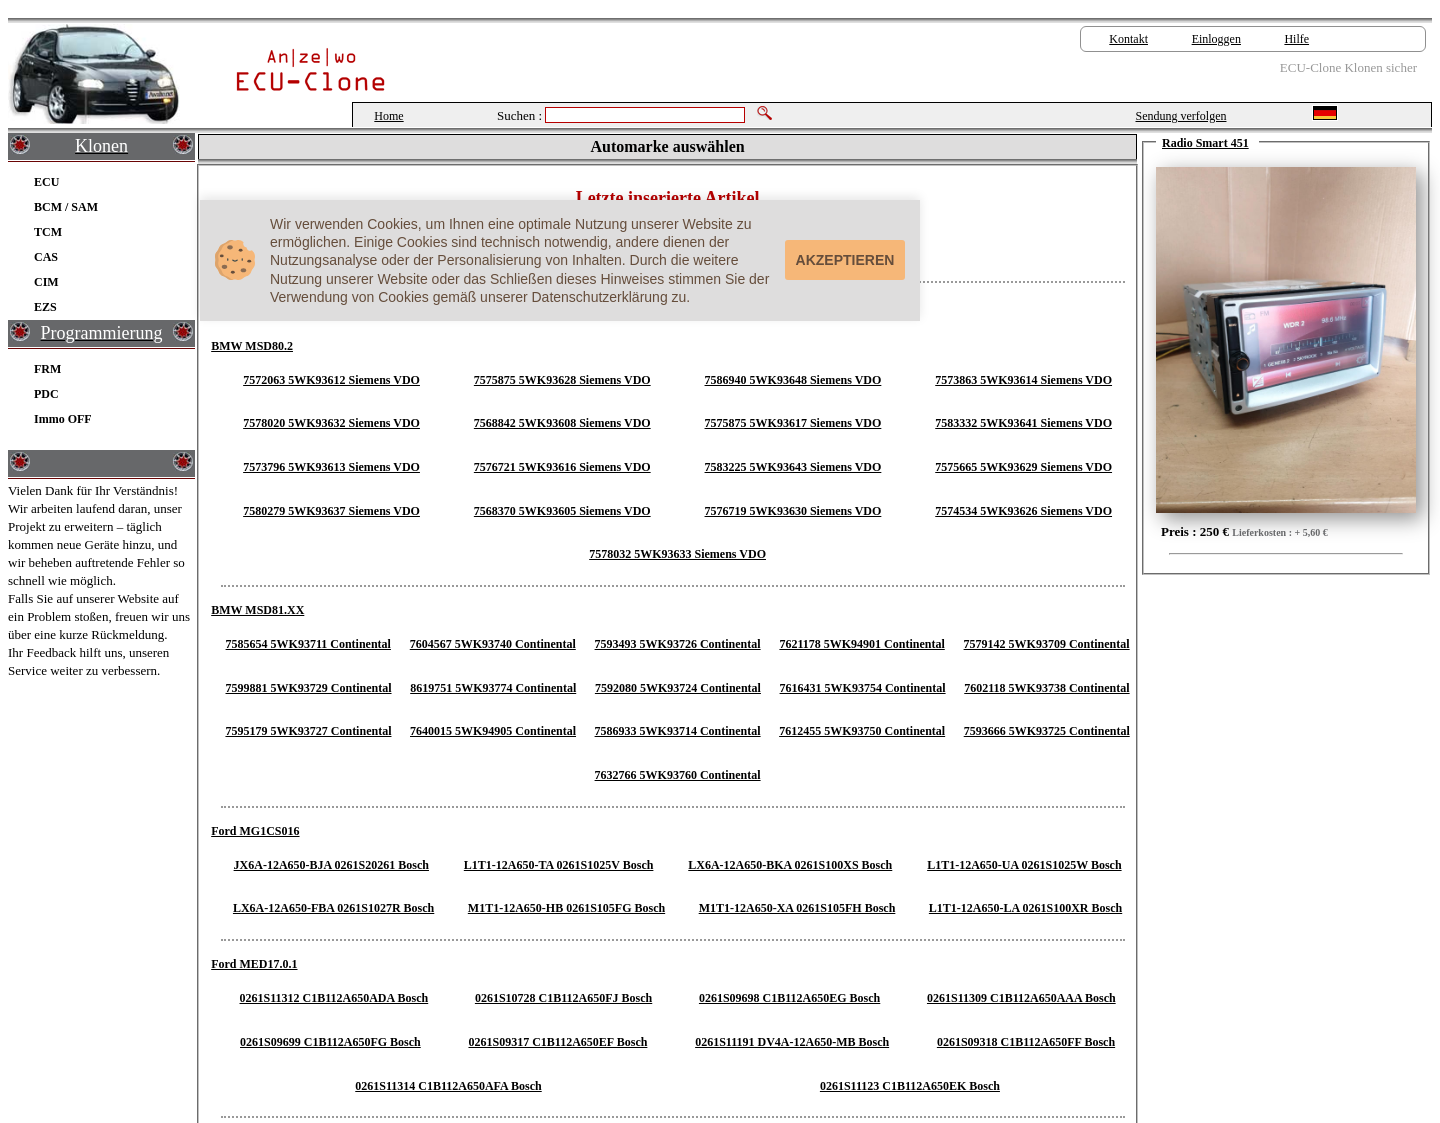Screen dimensions: 1440x1123
Task: Open the Ford MG1CS016 category link
Action: 255,831
